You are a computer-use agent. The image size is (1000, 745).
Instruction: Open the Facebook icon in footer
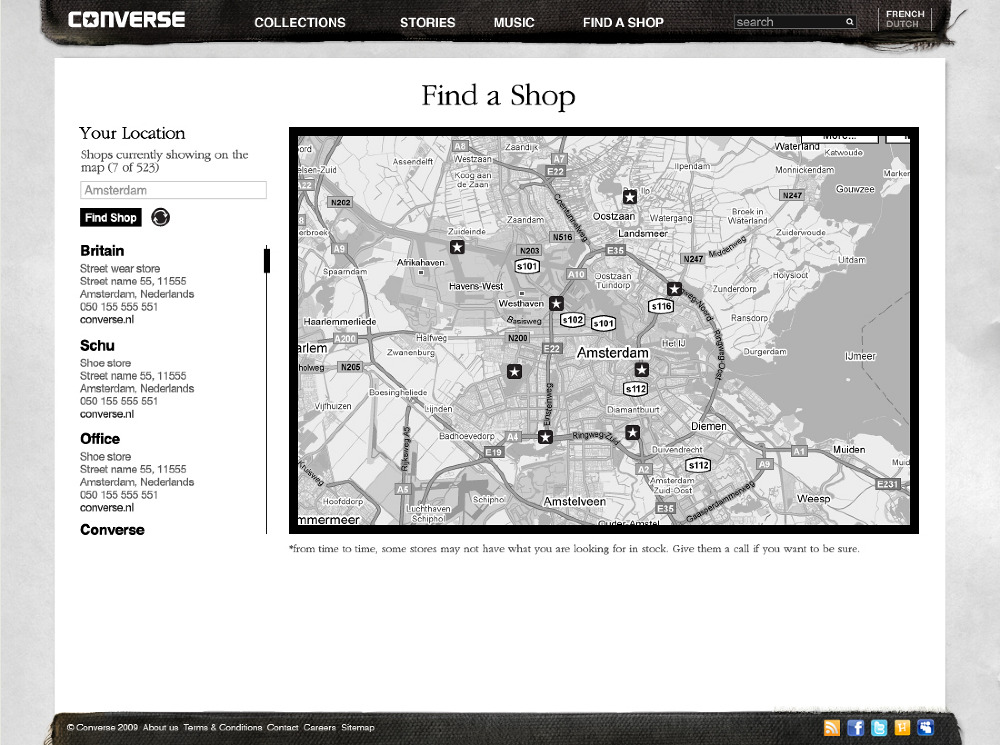tap(855, 728)
